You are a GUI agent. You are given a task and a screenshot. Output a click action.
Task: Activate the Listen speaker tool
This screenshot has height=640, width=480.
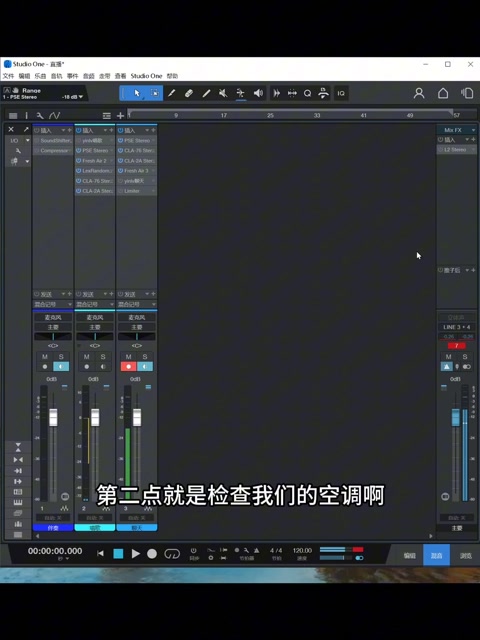[258, 93]
